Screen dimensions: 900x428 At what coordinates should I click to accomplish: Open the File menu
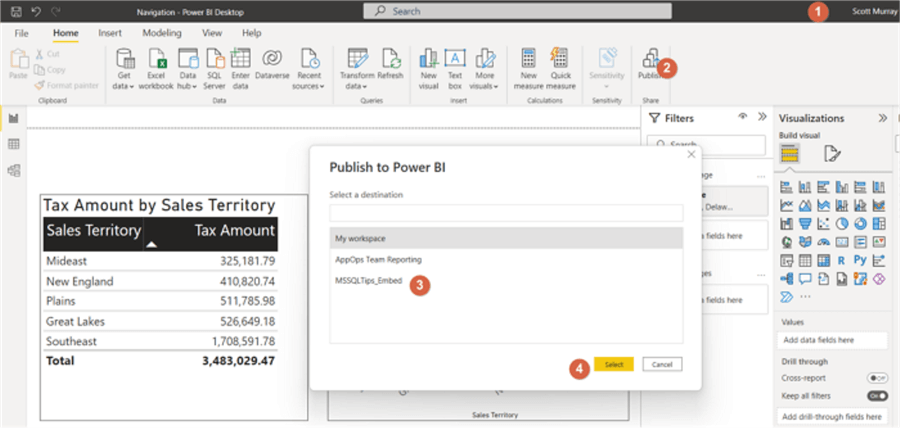[21, 33]
